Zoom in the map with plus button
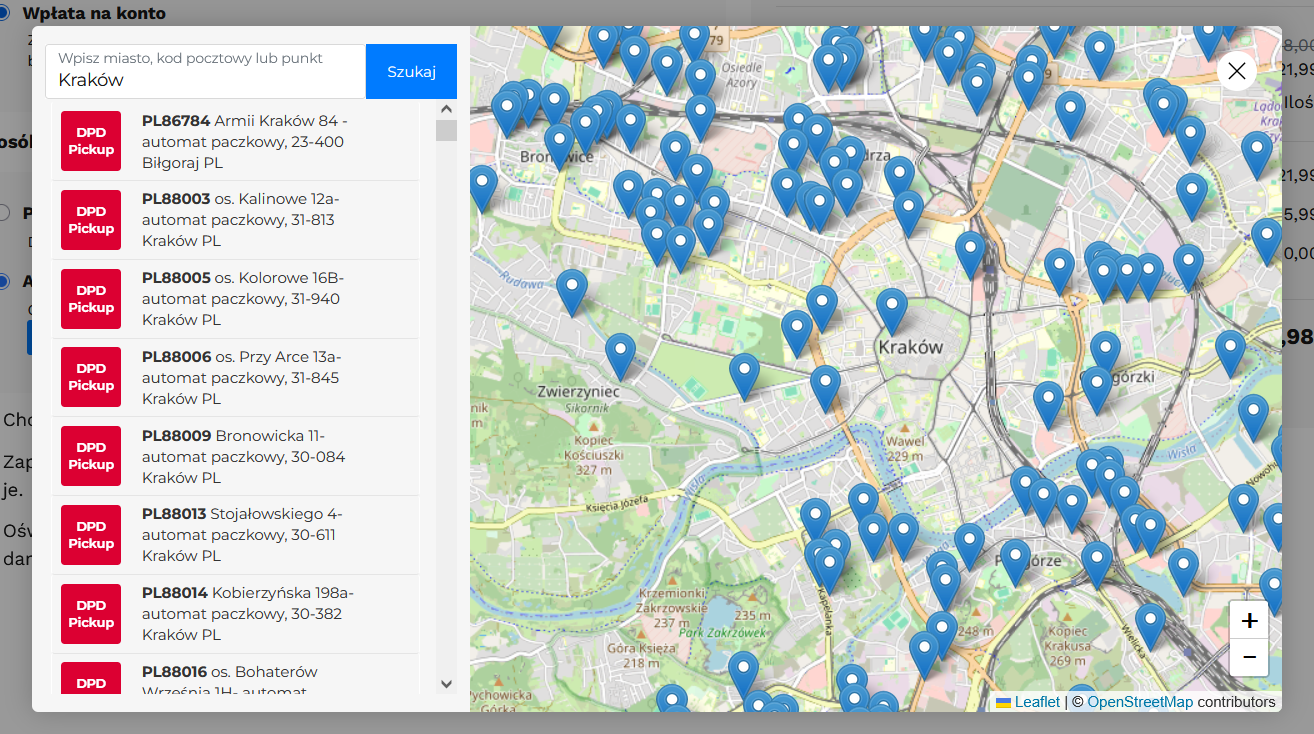The width and height of the screenshot is (1314, 734). pyautogui.click(x=1249, y=621)
